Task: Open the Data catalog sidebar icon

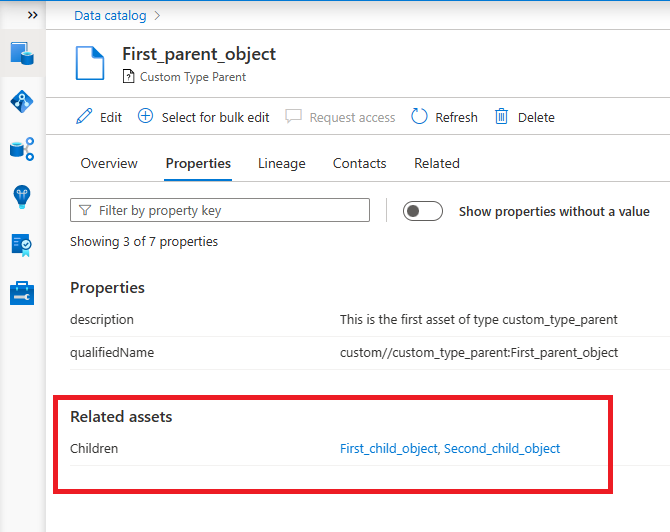Action: tap(22, 53)
